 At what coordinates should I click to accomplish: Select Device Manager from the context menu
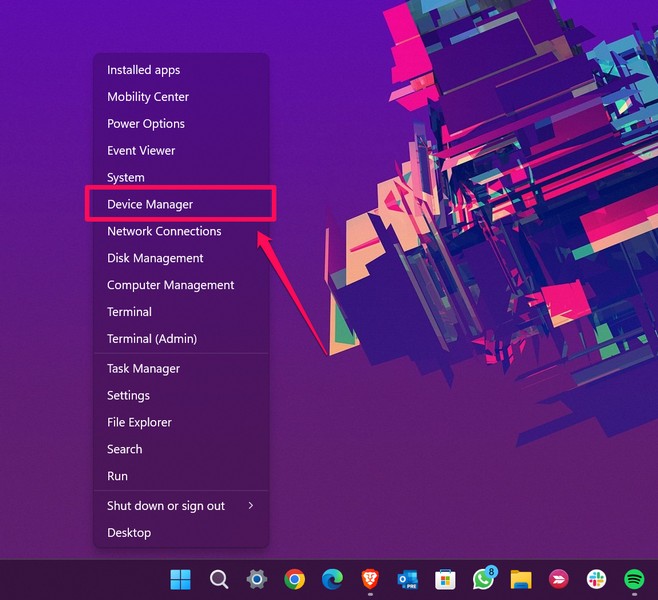[x=150, y=204]
